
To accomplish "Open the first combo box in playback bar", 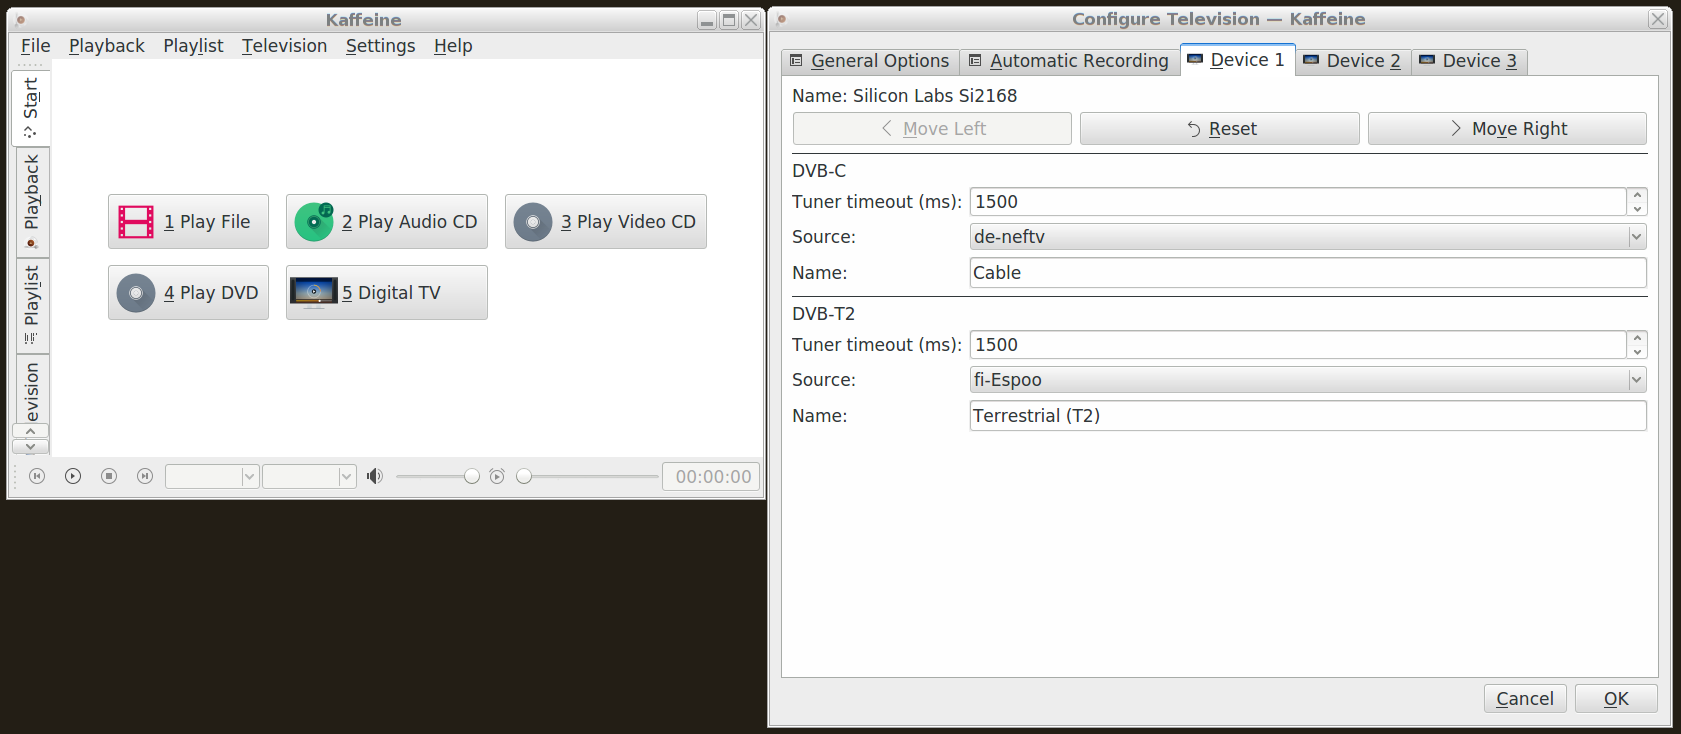I will coord(212,477).
